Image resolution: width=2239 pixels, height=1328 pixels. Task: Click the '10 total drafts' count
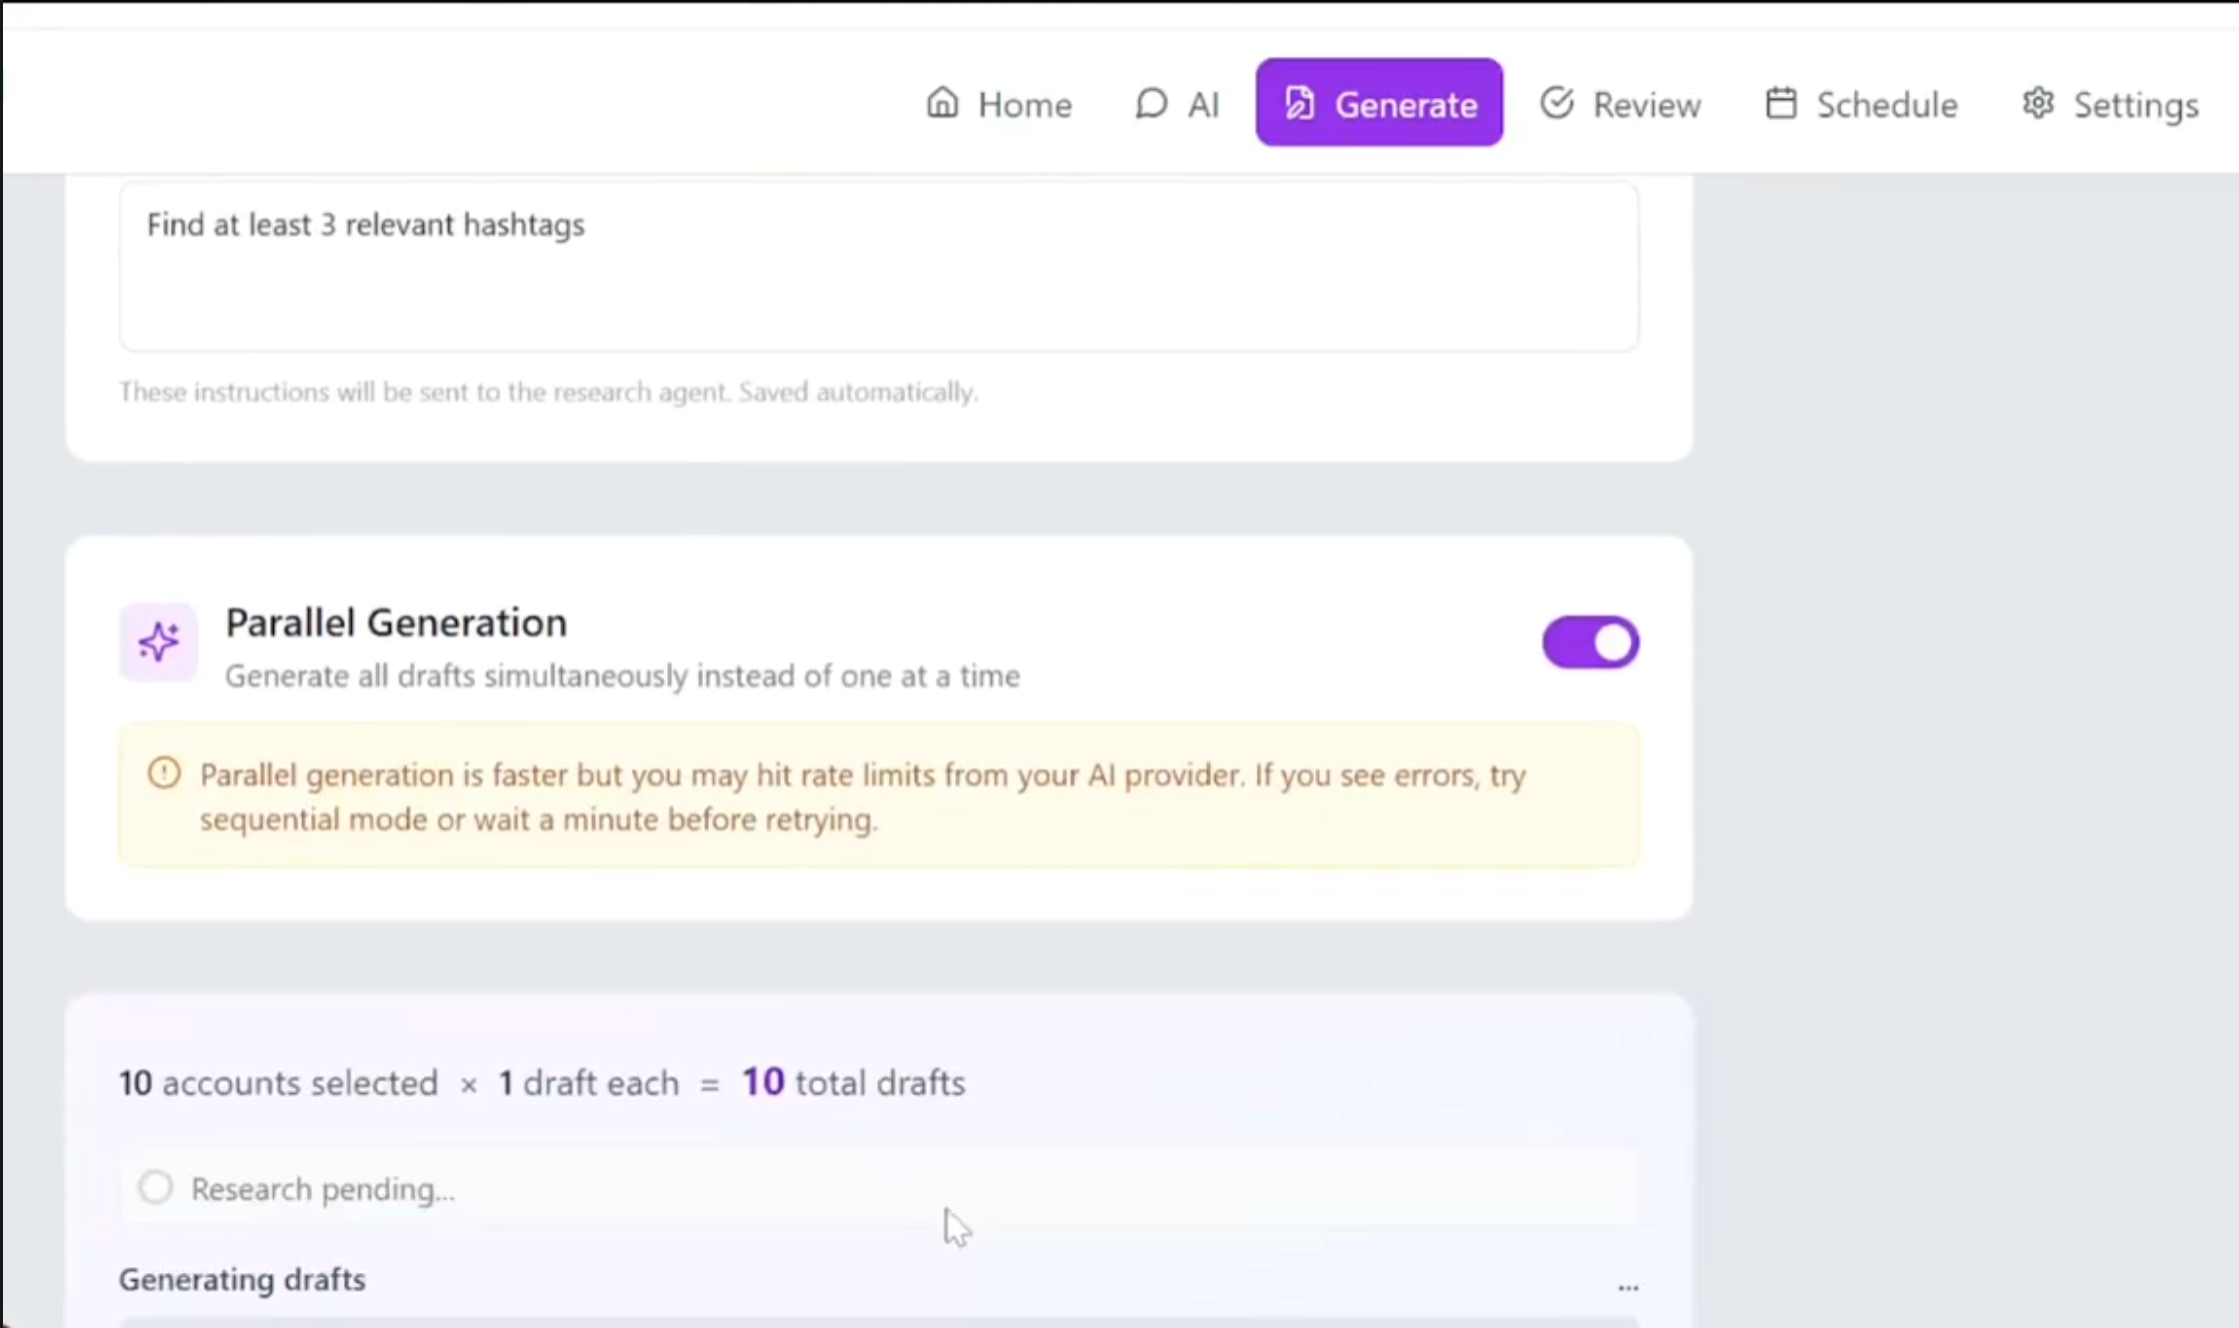click(x=853, y=1082)
